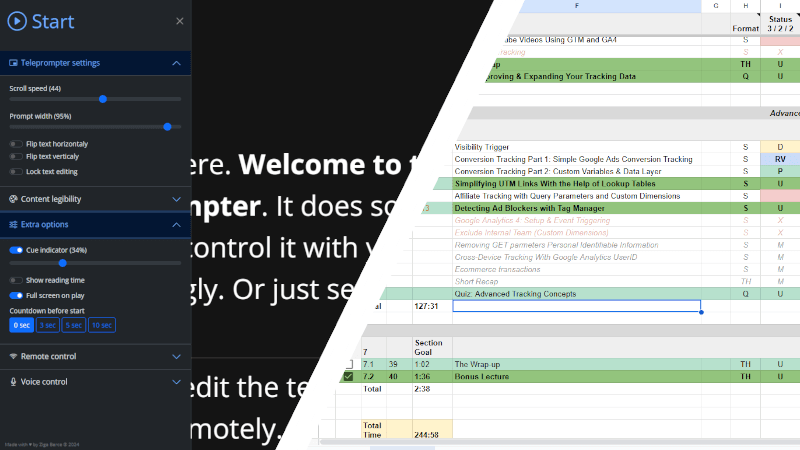The width and height of the screenshot is (800, 450).
Task: Expand the Voice control section chevron
Action: click(x=176, y=382)
